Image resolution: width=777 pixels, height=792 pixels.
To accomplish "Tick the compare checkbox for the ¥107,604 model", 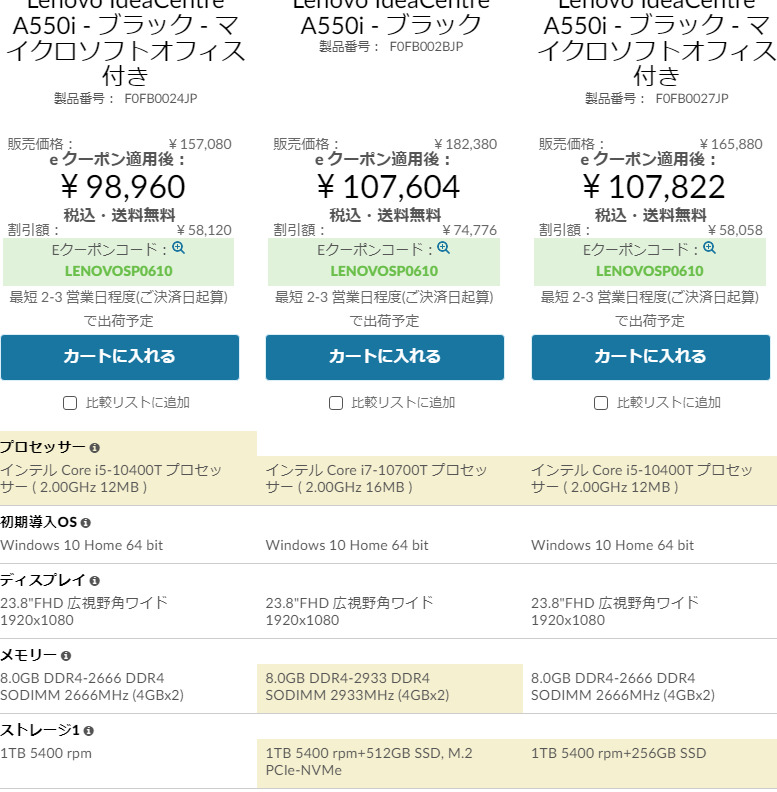I will point(336,403).
